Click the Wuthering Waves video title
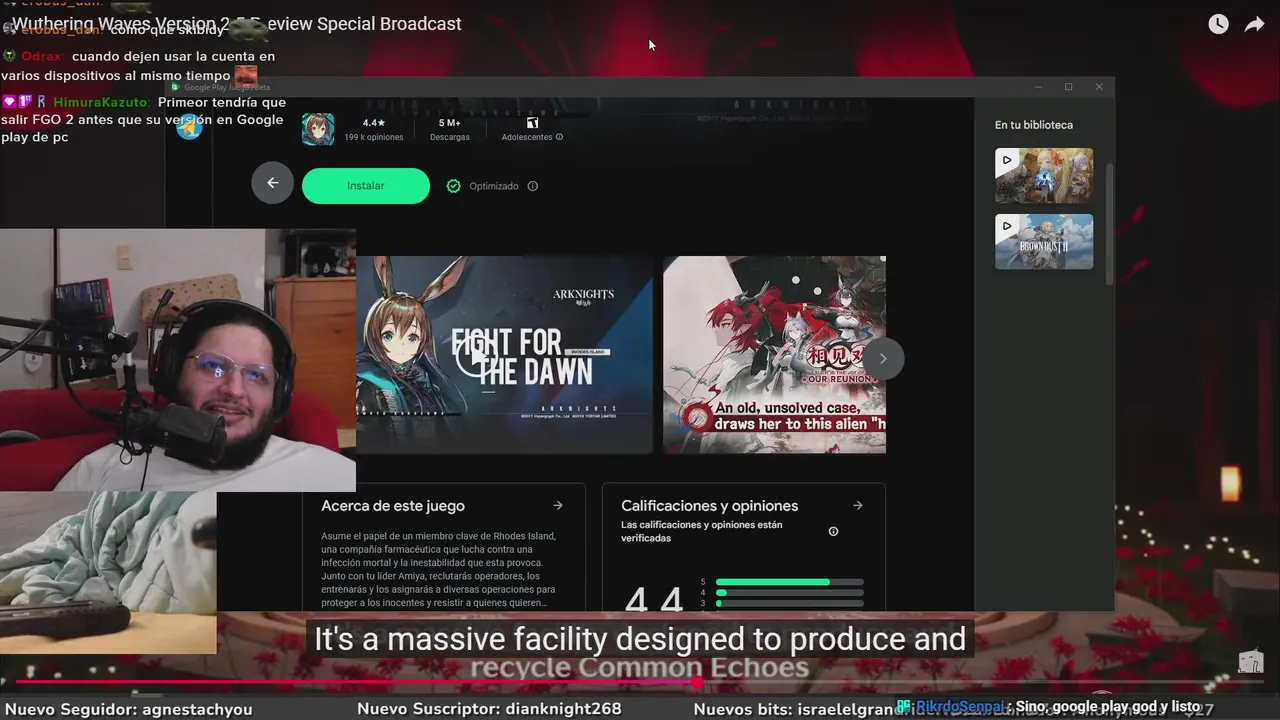Viewport: 1280px width, 720px height. (237, 24)
